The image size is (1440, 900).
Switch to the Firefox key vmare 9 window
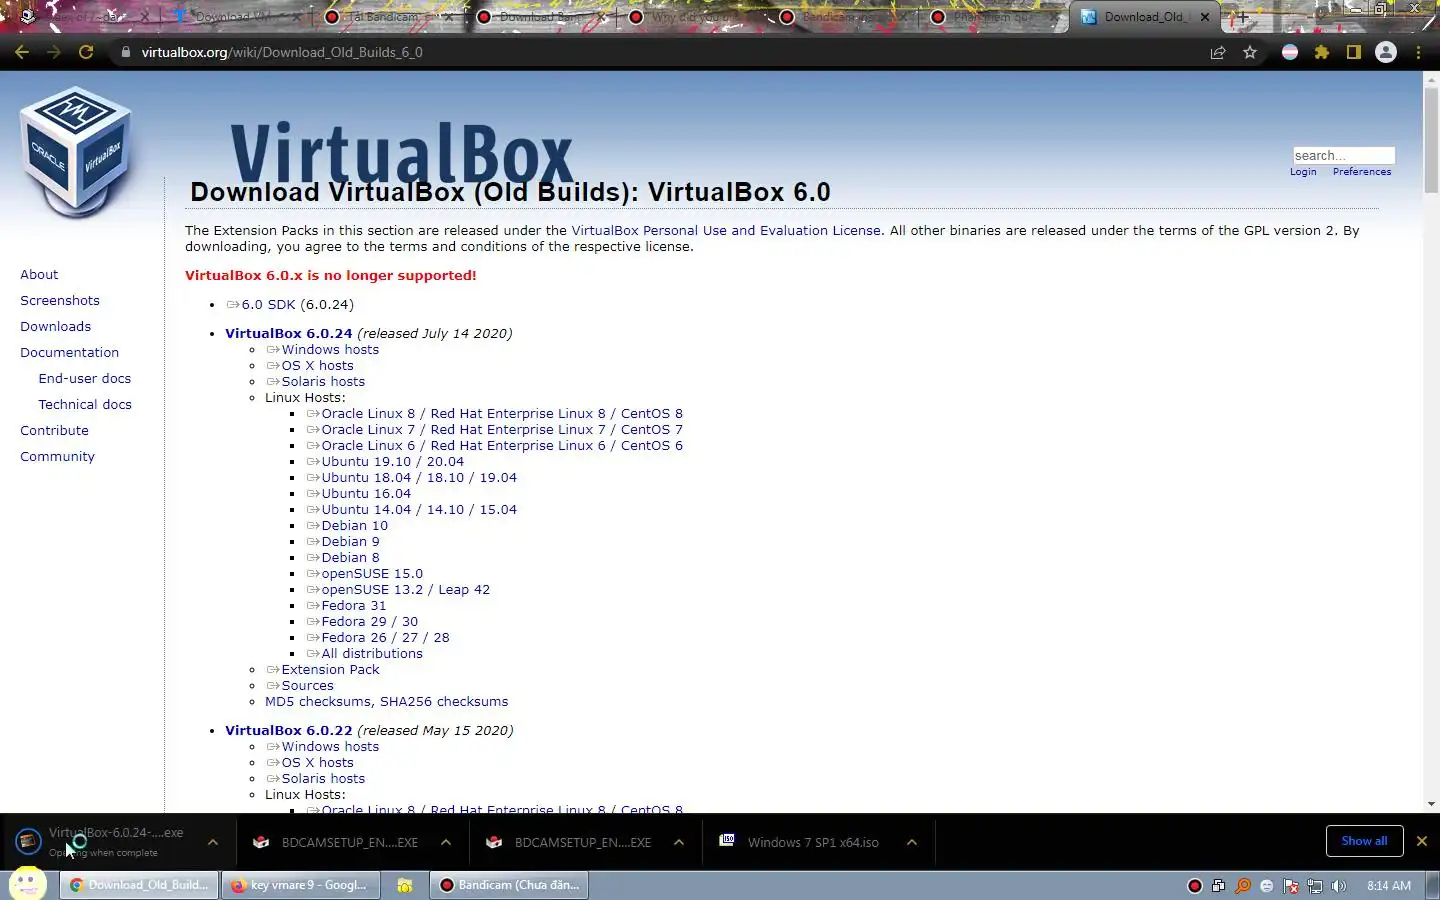[x=300, y=885]
